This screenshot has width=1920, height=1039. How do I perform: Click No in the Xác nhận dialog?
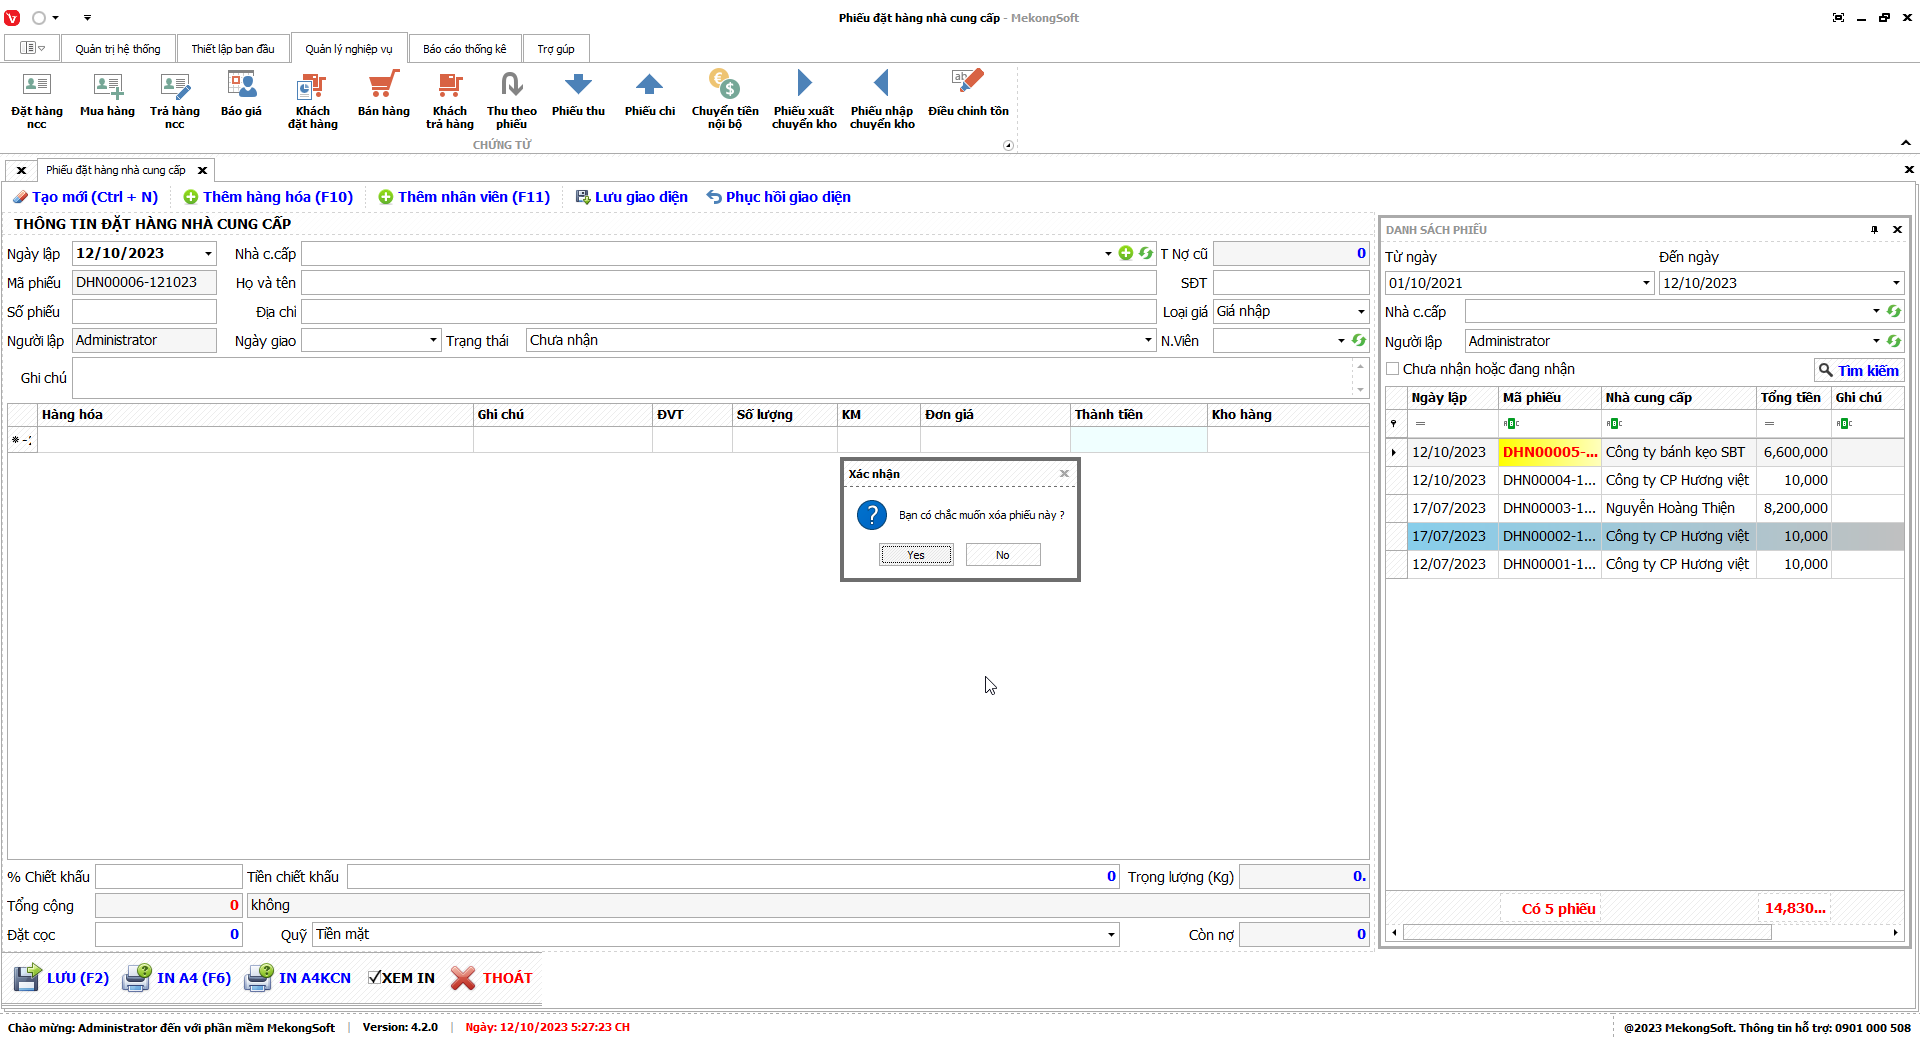coord(1002,555)
